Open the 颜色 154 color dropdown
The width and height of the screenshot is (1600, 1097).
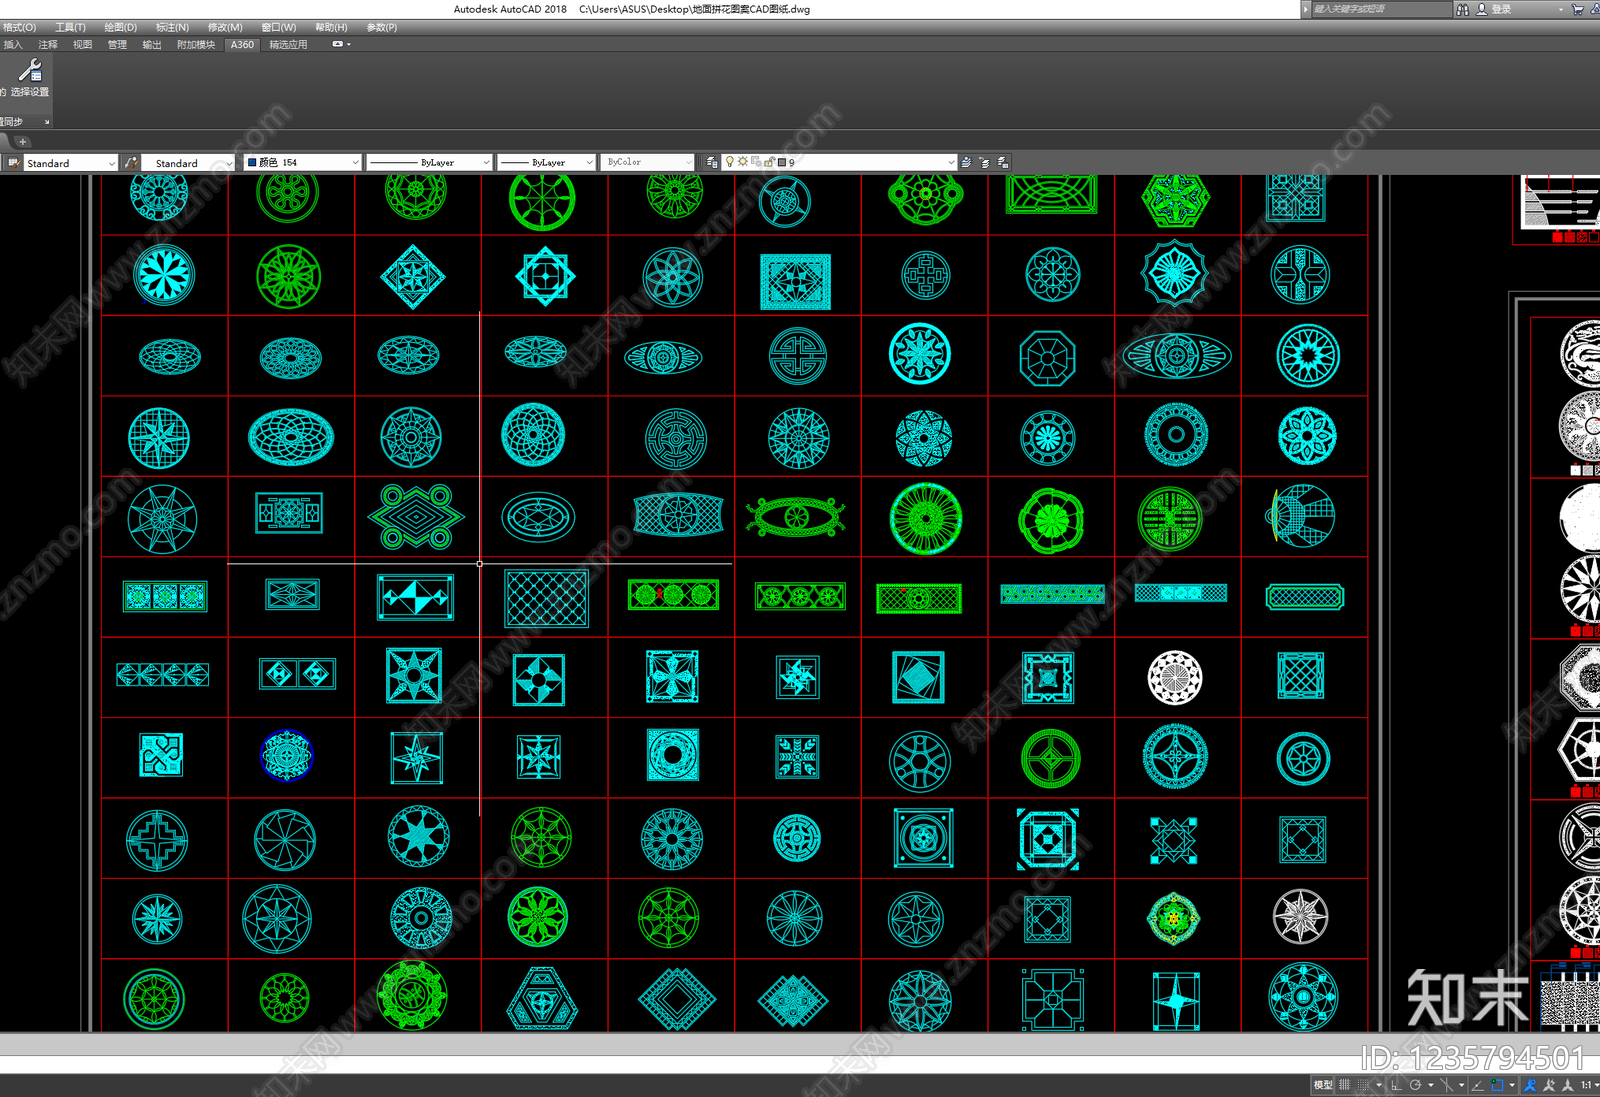(x=302, y=162)
